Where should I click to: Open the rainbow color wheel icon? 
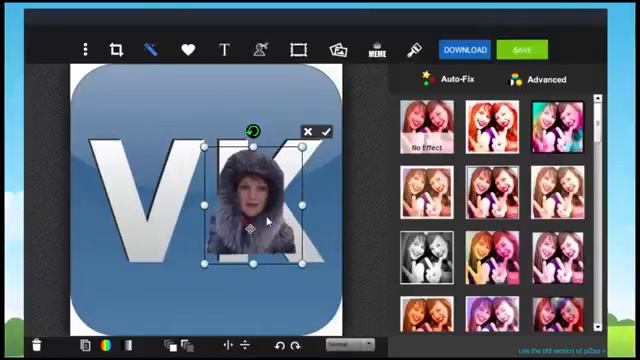[106, 345]
